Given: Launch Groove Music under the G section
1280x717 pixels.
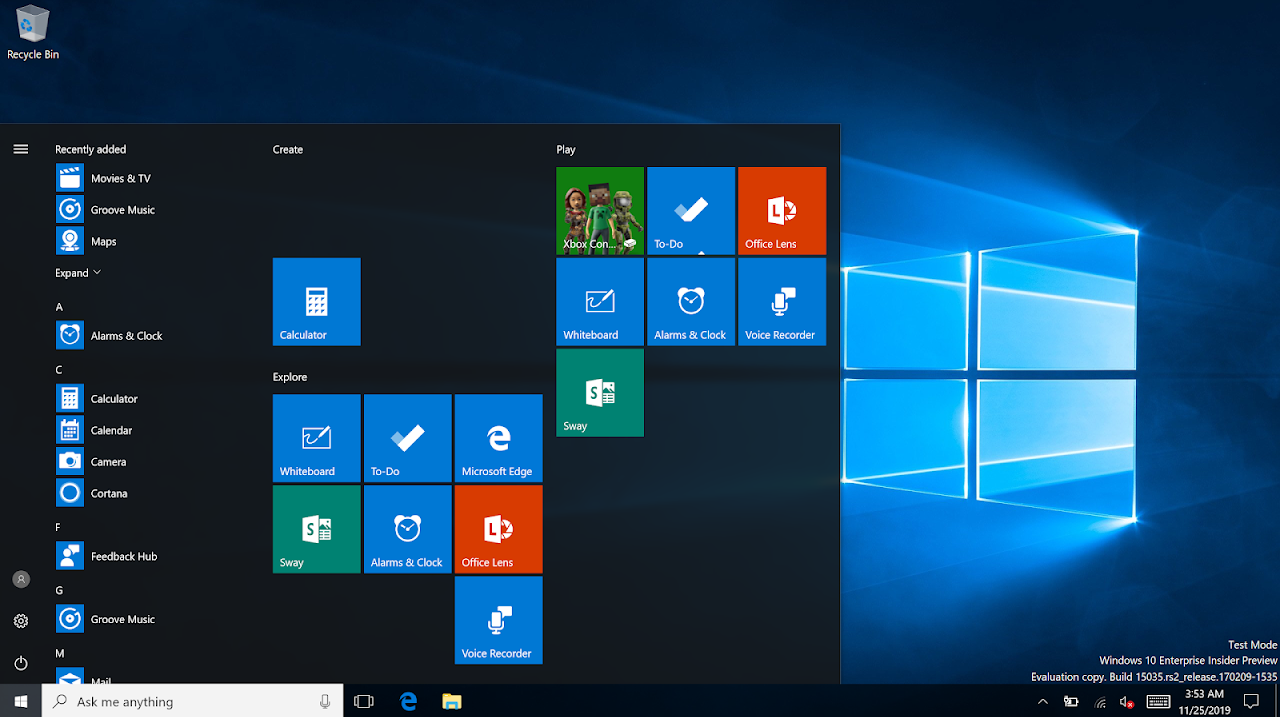Looking at the screenshot, I should [146, 619].
